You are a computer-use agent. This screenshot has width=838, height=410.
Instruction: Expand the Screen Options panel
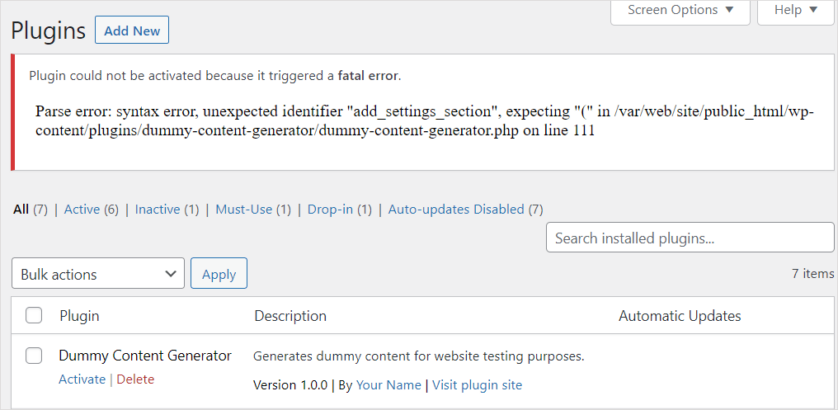(x=680, y=10)
